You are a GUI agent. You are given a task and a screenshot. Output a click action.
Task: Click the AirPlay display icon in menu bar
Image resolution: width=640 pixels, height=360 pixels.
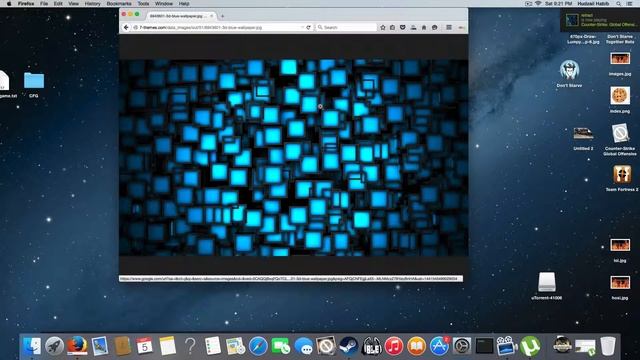[x=528, y=4]
